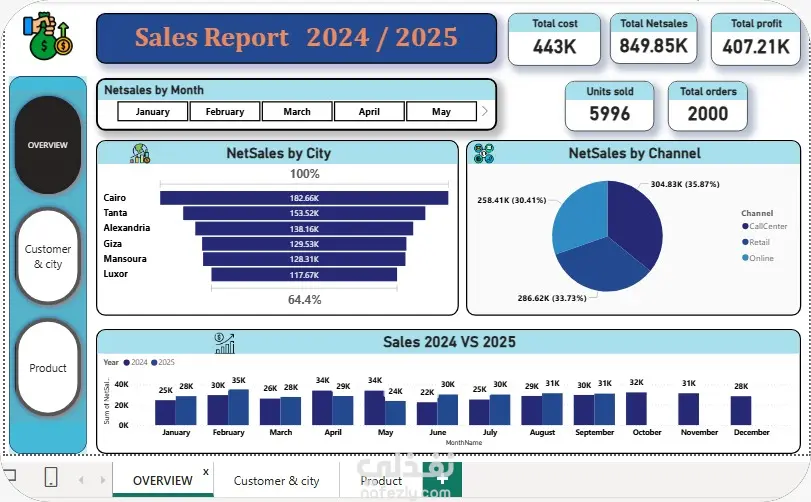Switch to mobile layout view icon
The height and width of the screenshot is (502, 811).
point(51,477)
